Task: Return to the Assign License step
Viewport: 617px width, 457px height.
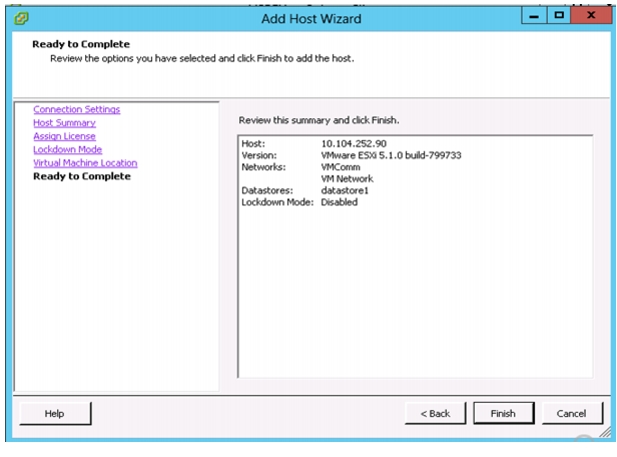Action: pos(65,136)
